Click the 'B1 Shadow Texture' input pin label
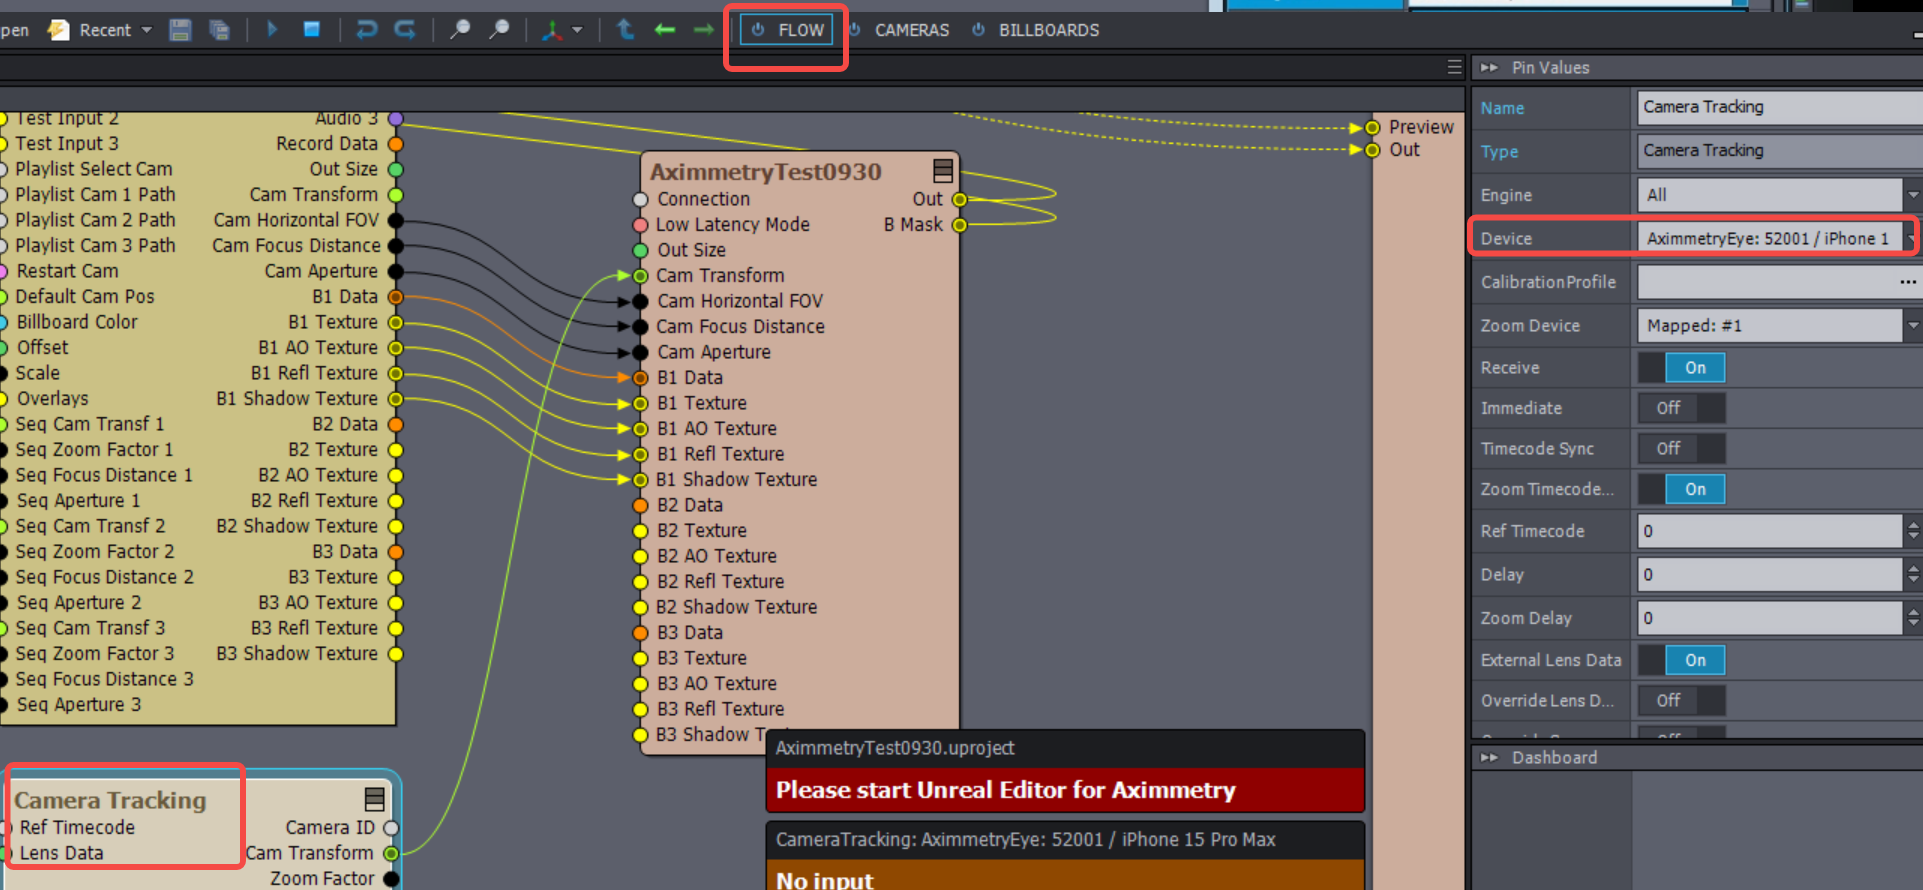 [737, 480]
